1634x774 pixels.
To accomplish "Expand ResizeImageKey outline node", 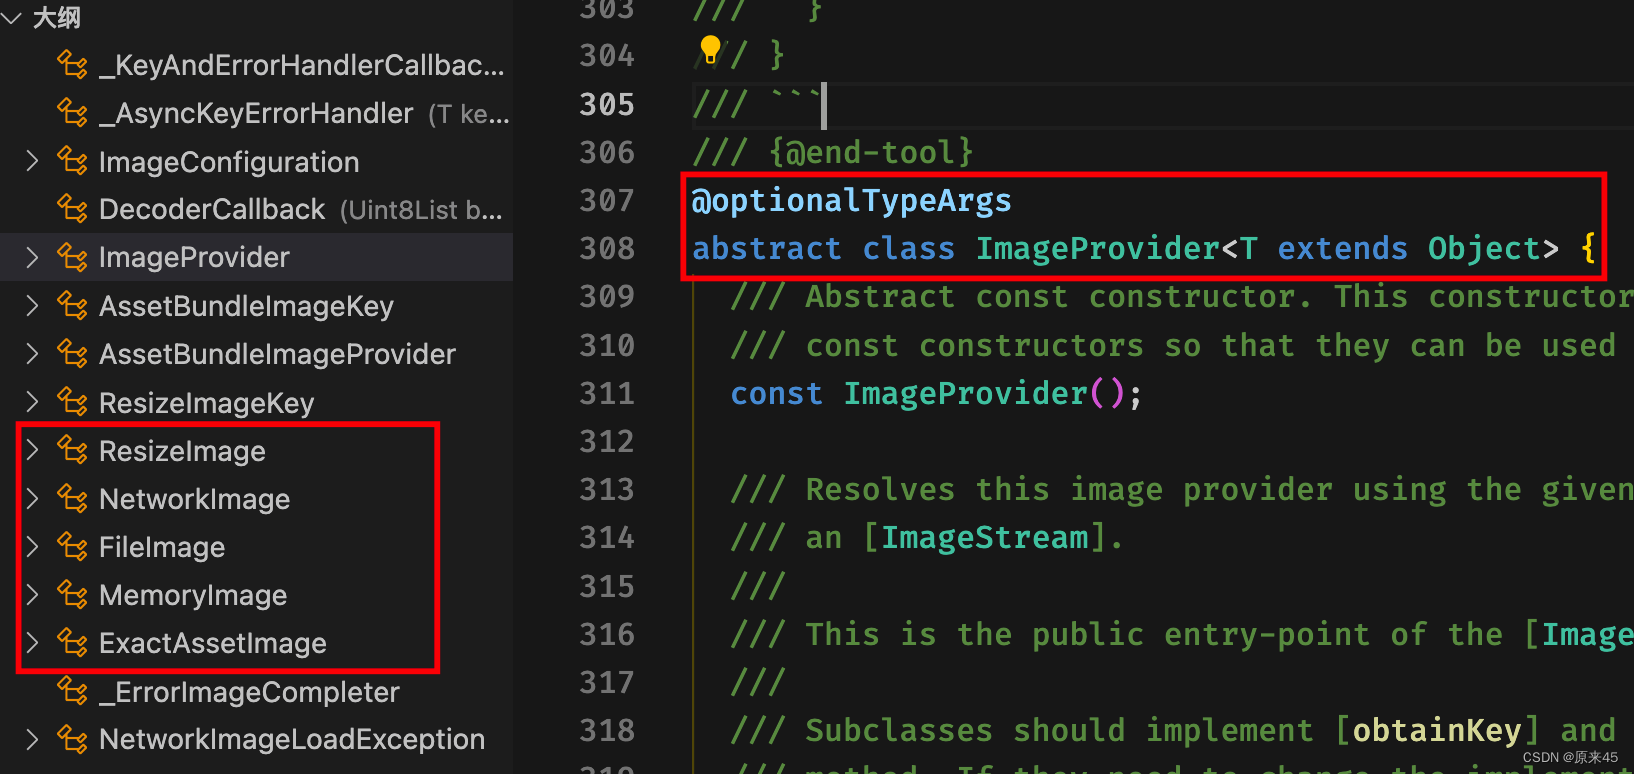I will pos(32,402).
